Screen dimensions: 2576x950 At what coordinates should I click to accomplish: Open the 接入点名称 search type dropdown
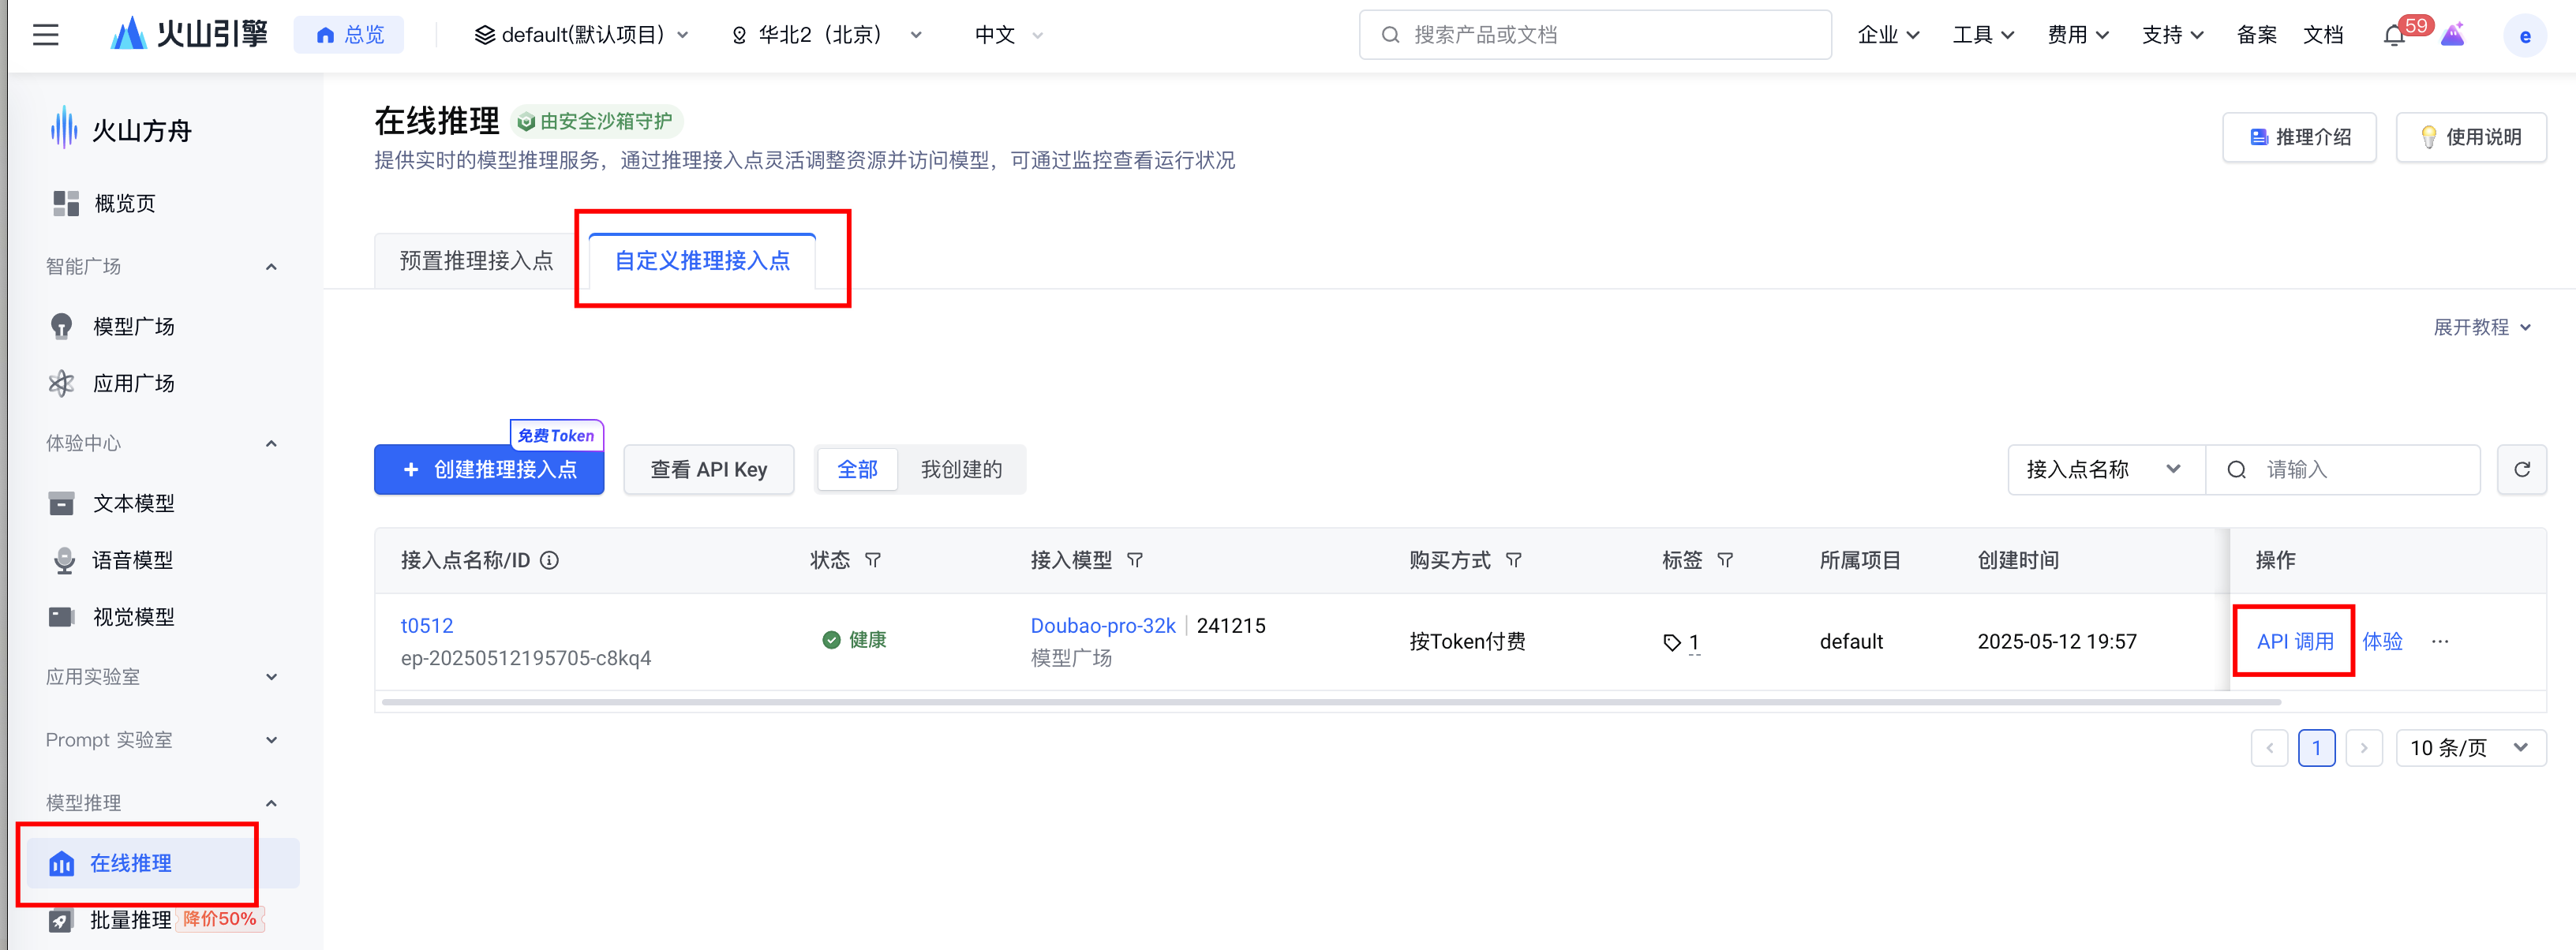2103,469
